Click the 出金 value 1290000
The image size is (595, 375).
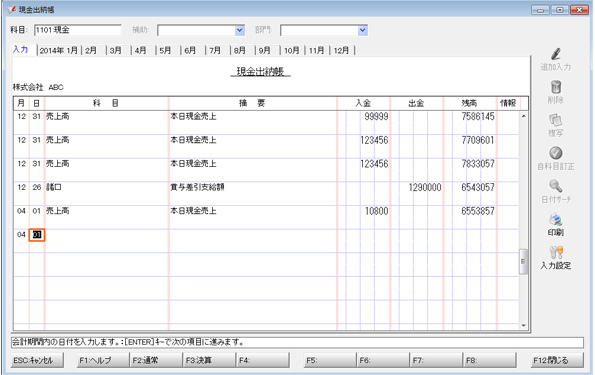coord(425,187)
